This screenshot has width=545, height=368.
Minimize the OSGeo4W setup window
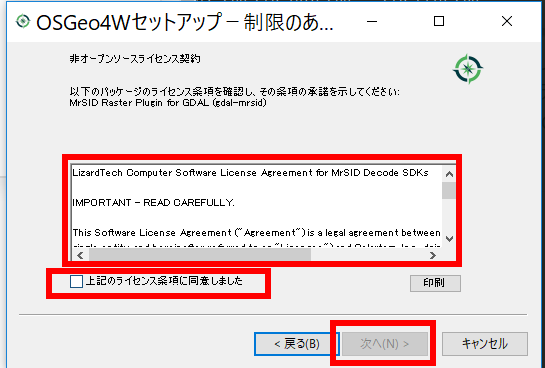click(372, 22)
